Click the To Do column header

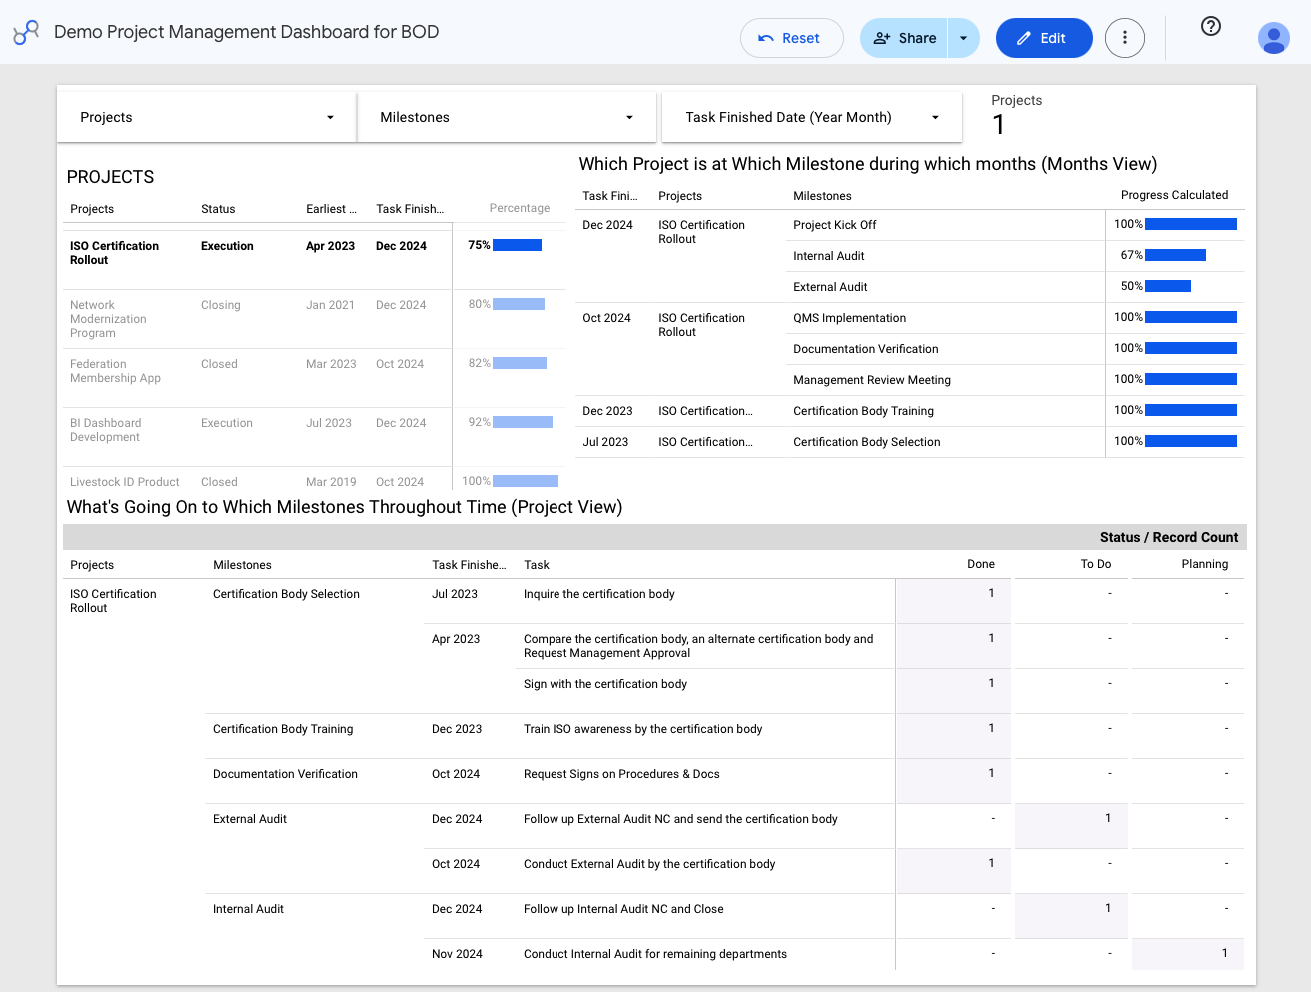(1095, 564)
